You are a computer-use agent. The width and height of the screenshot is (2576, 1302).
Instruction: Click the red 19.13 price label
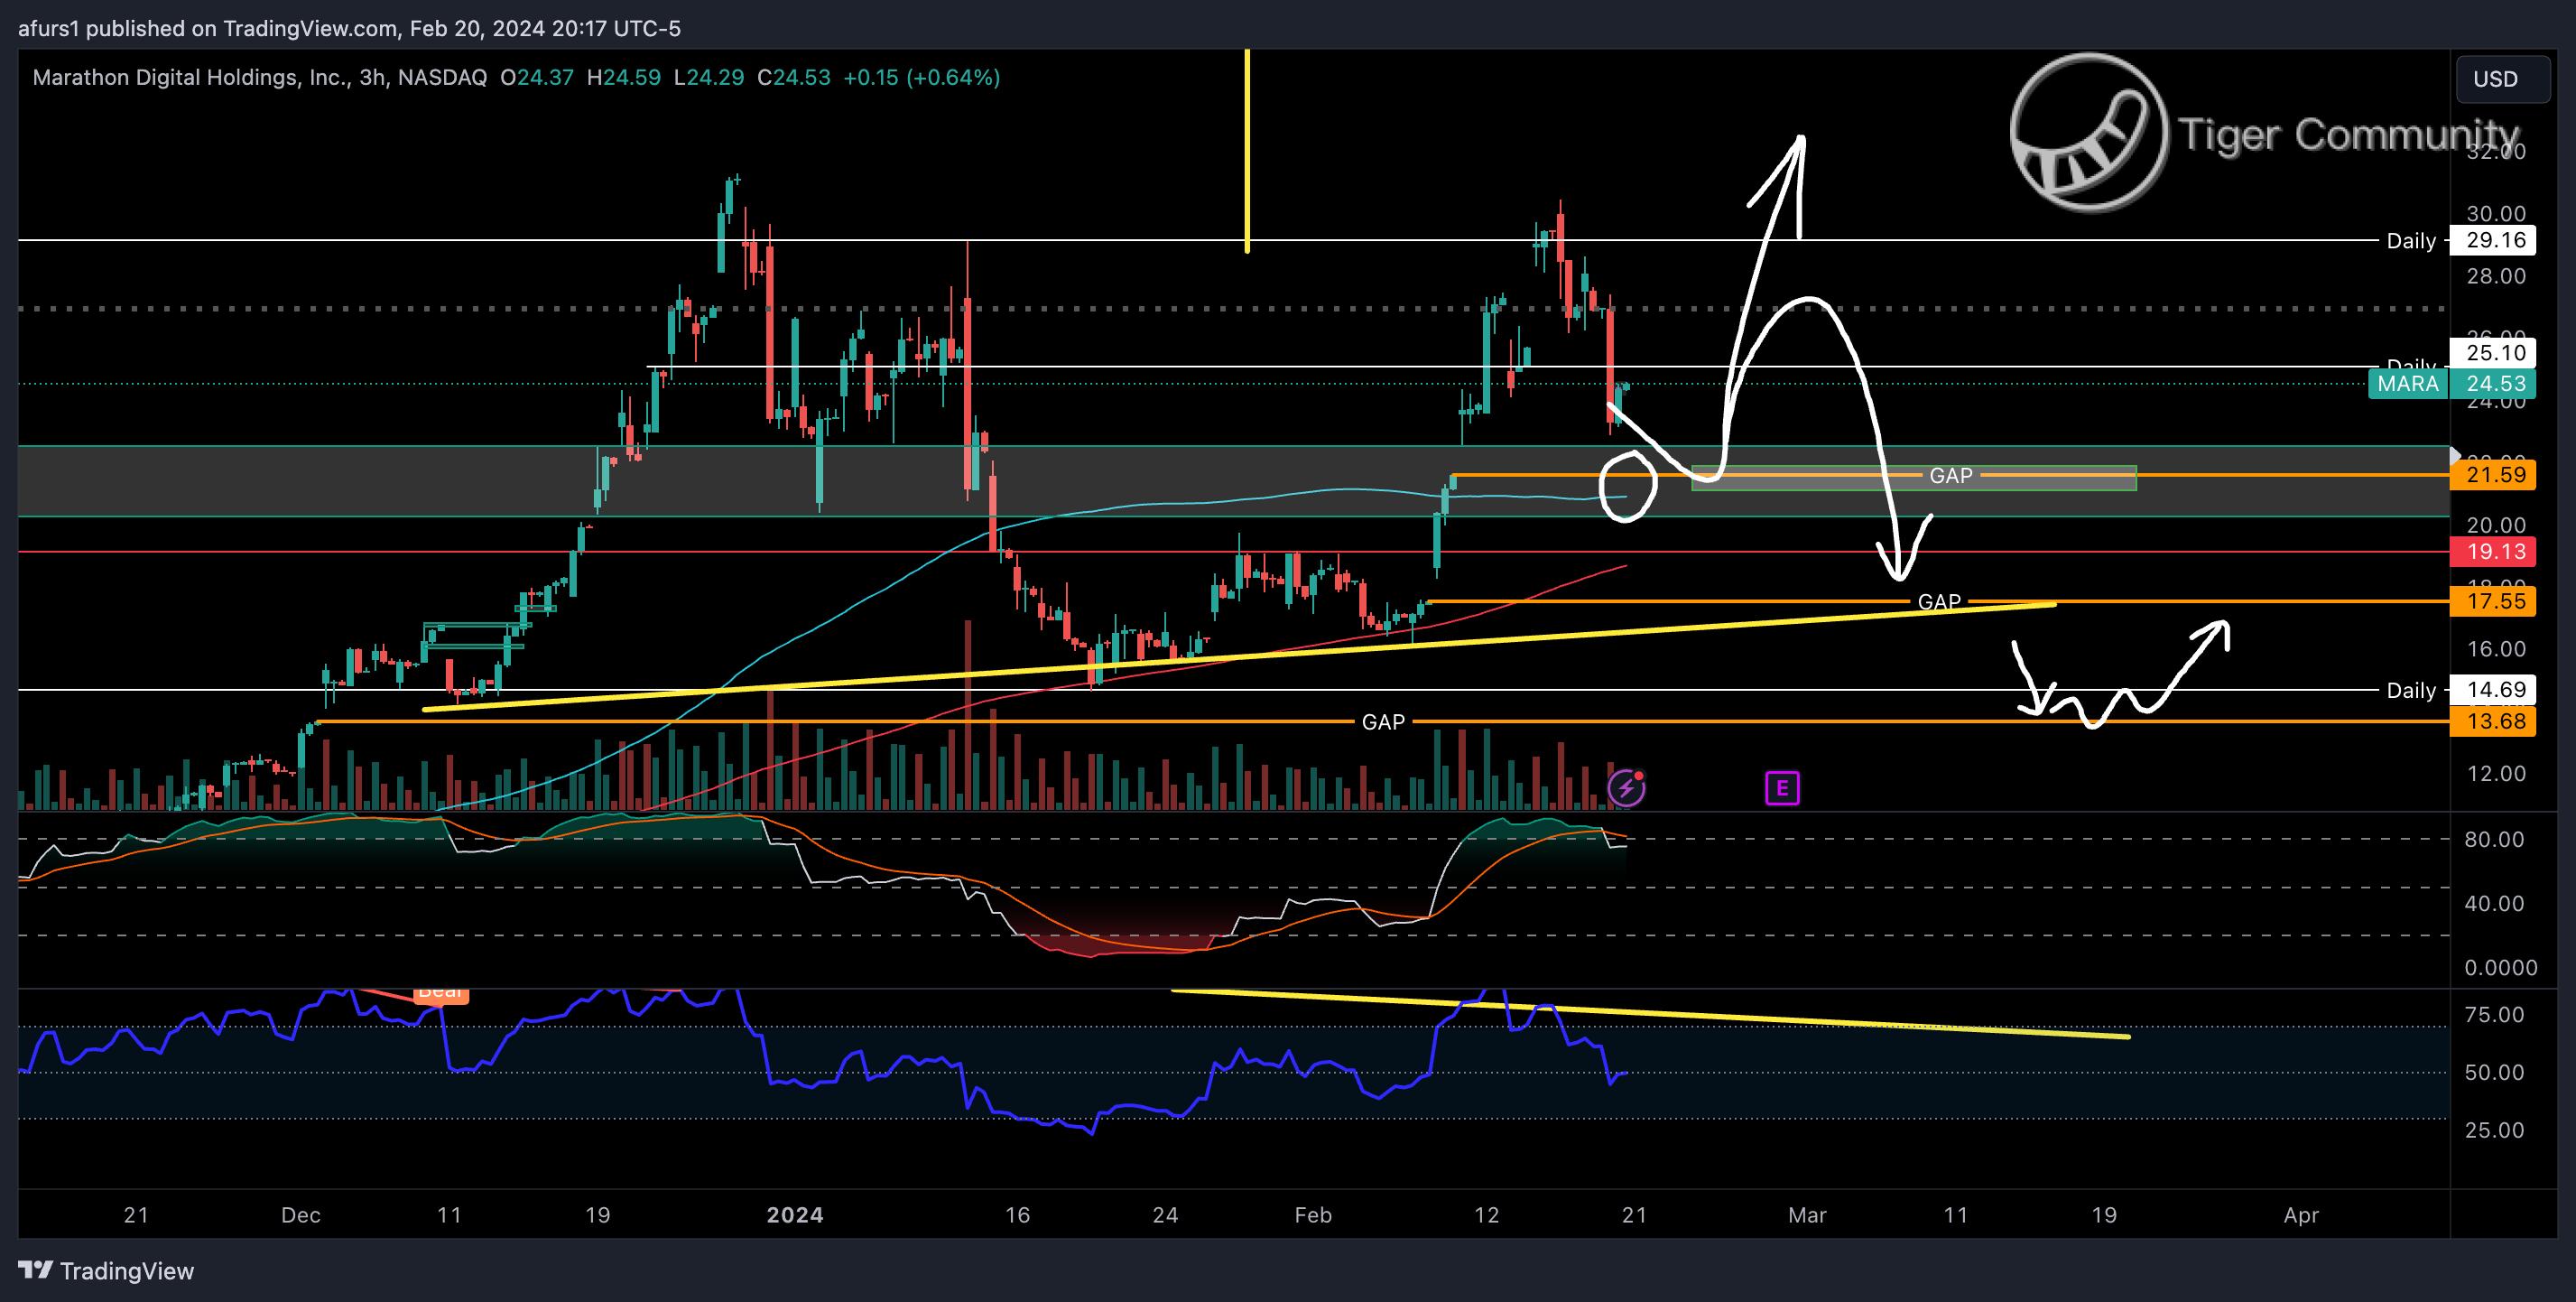pos(2495,552)
